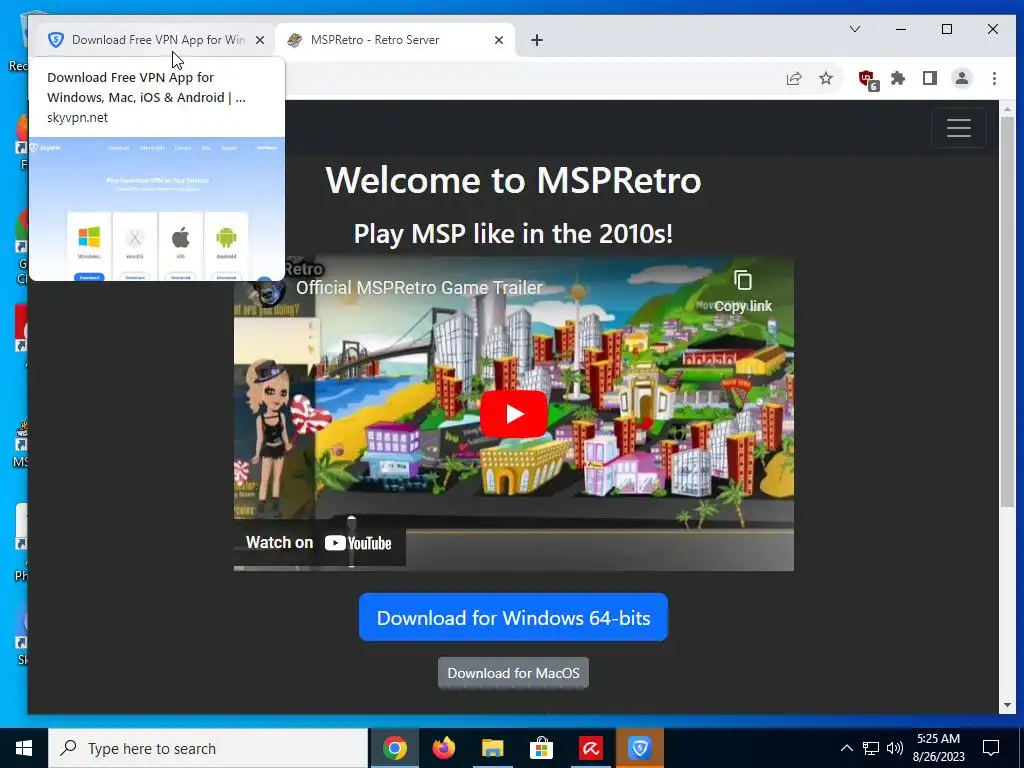The width and height of the screenshot is (1024, 768).
Task: Expand the MSPRetro hamburger menu
Action: [959, 128]
